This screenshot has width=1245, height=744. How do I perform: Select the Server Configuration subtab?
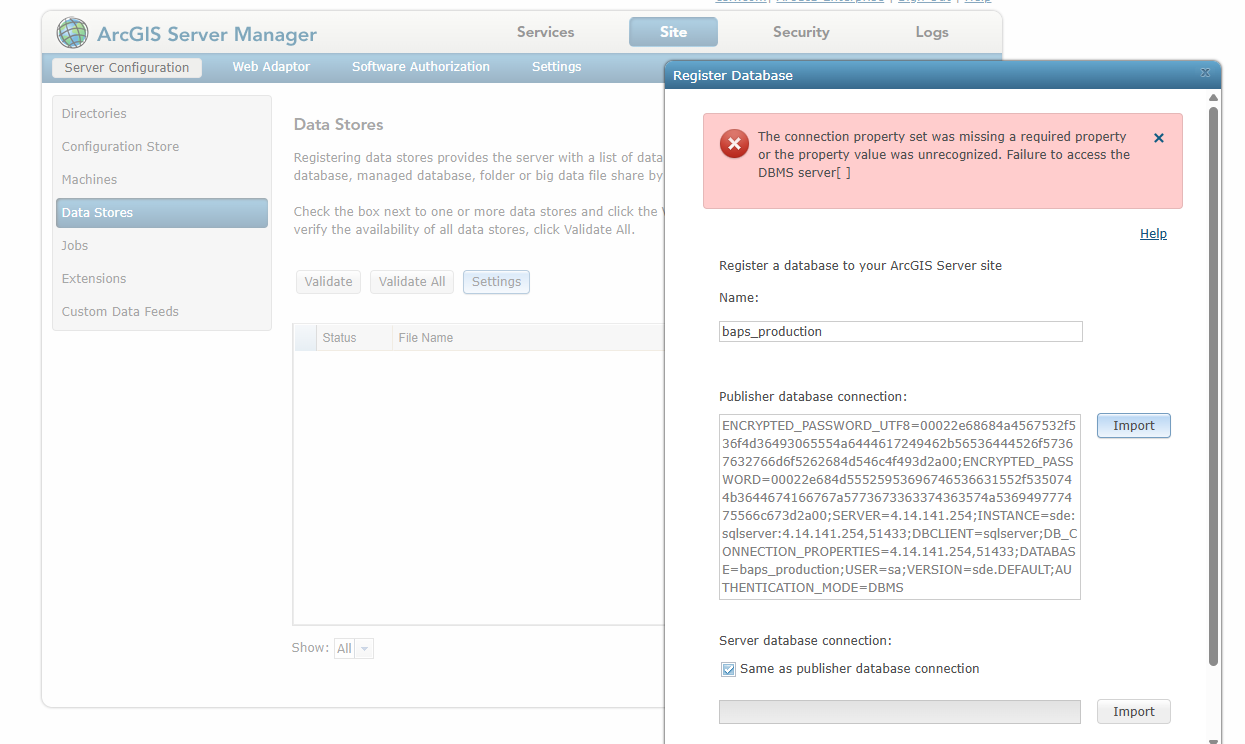[x=127, y=68]
